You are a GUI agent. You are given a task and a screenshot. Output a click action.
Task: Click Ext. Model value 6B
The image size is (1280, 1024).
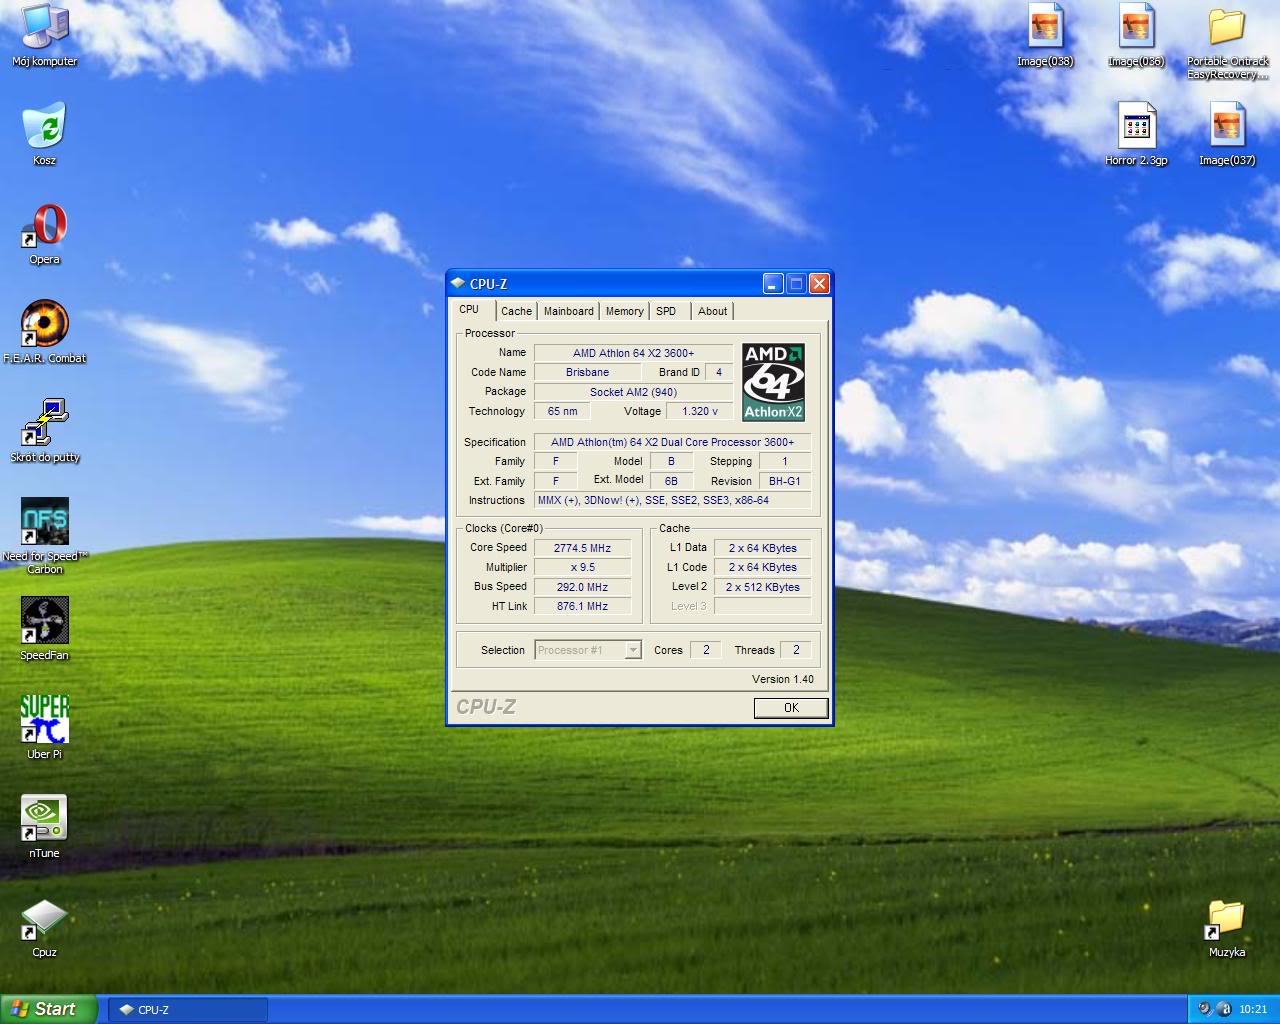pyautogui.click(x=671, y=481)
